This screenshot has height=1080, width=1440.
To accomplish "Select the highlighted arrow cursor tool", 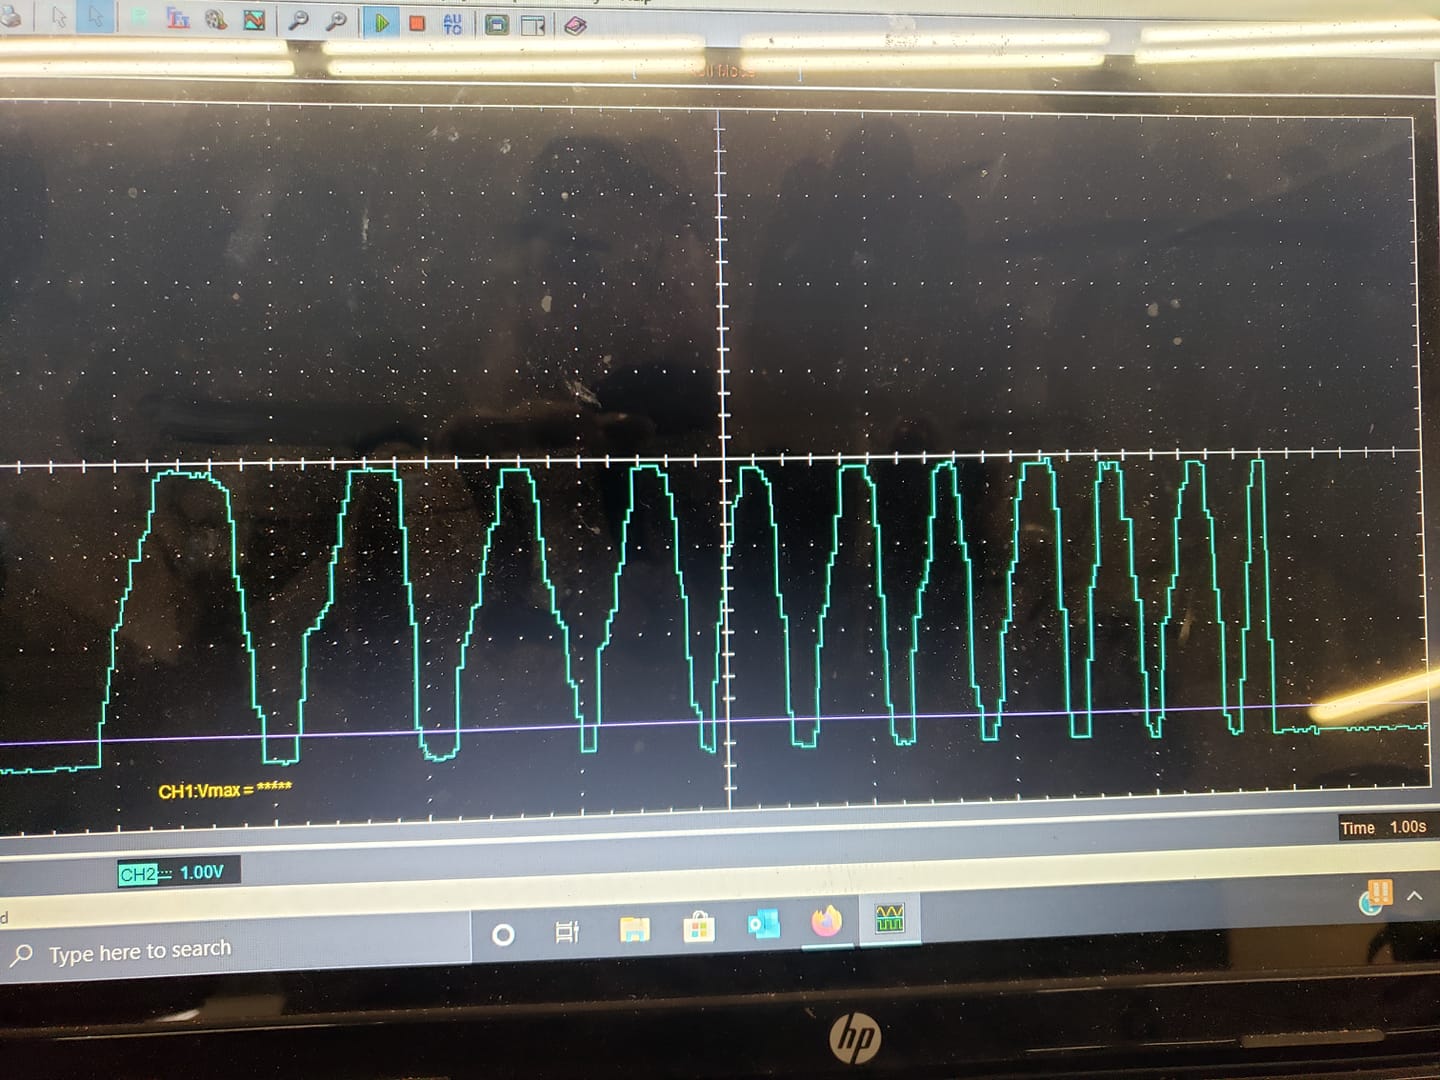I will [x=95, y=17].
